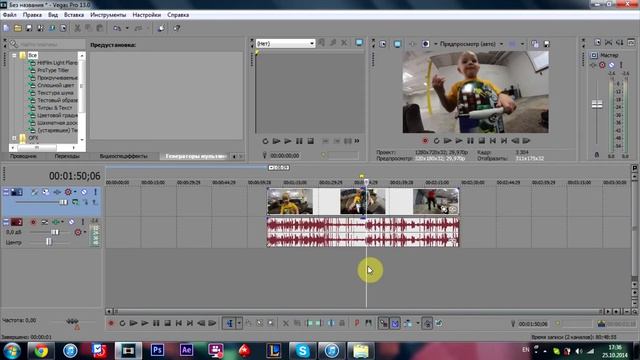
Task: Open the audio track automation settings dropdown
Action: (x=84, y=232)
